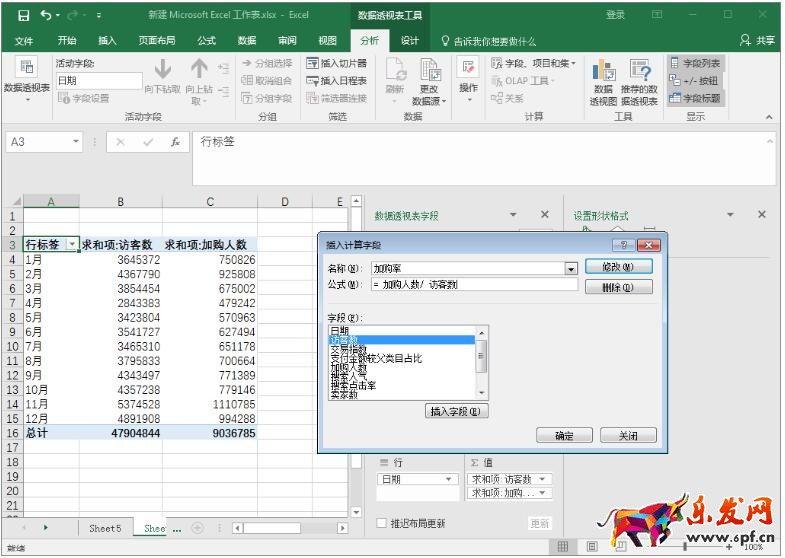
Task: Switch to the Home (开始) tab
Action: [x=67, y=41]
